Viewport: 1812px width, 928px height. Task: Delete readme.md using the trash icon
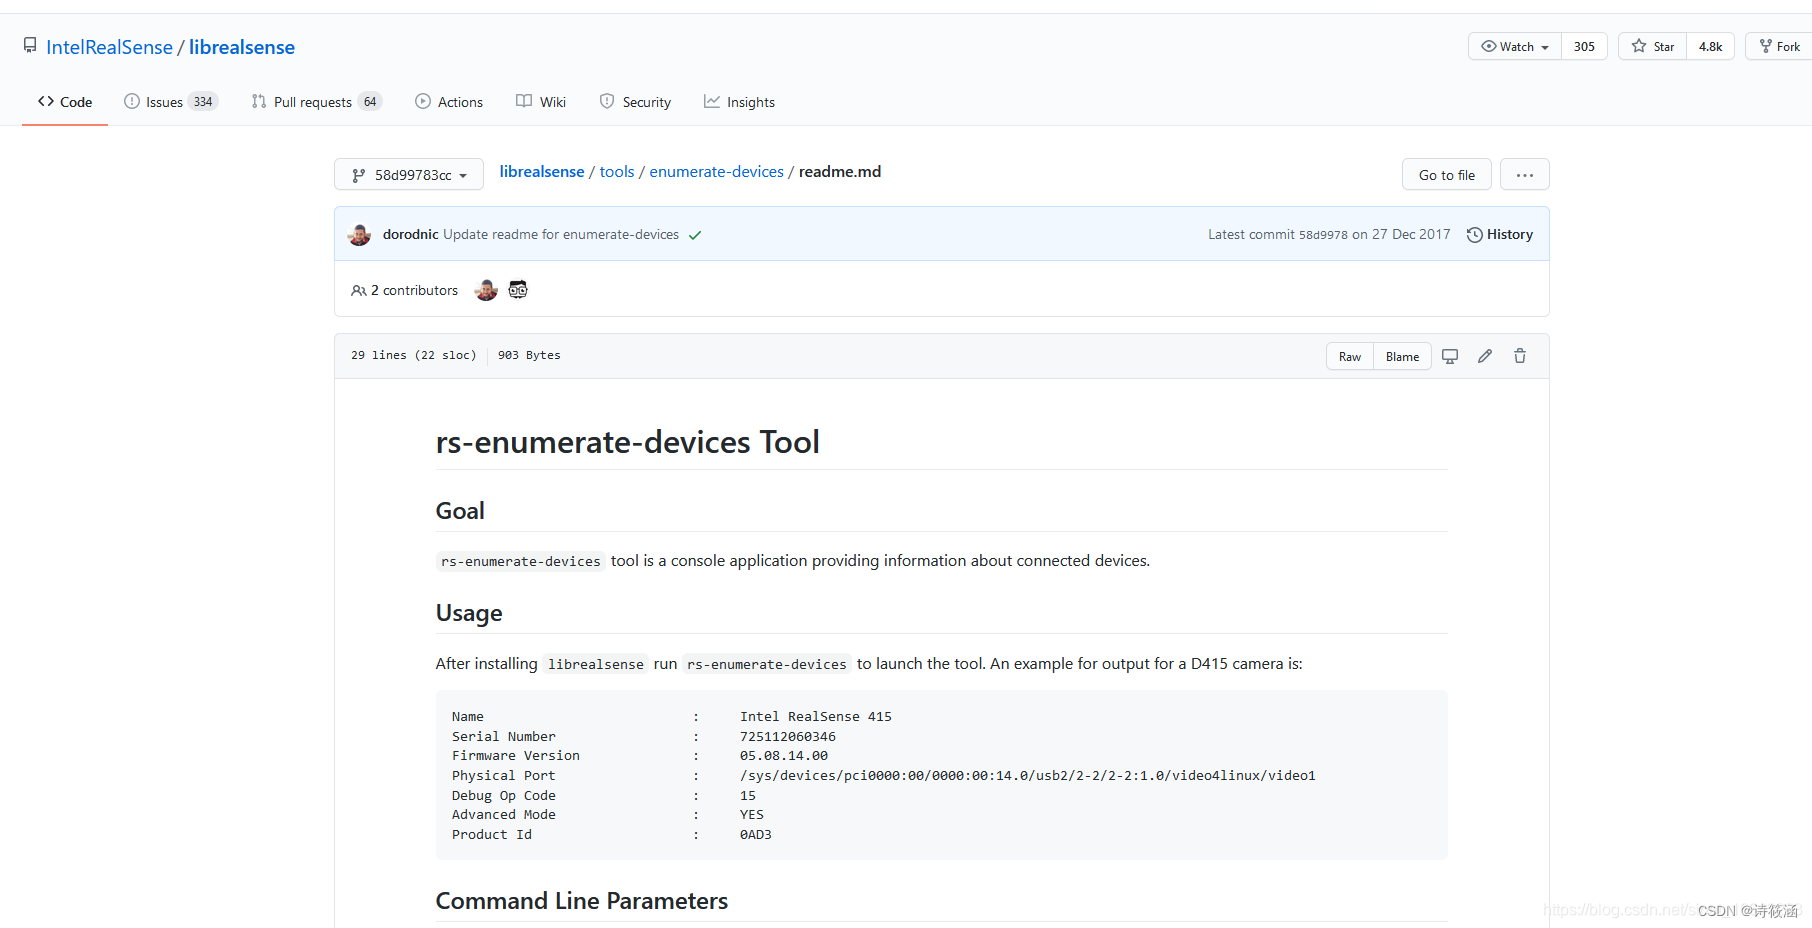tap(1519, 355)
